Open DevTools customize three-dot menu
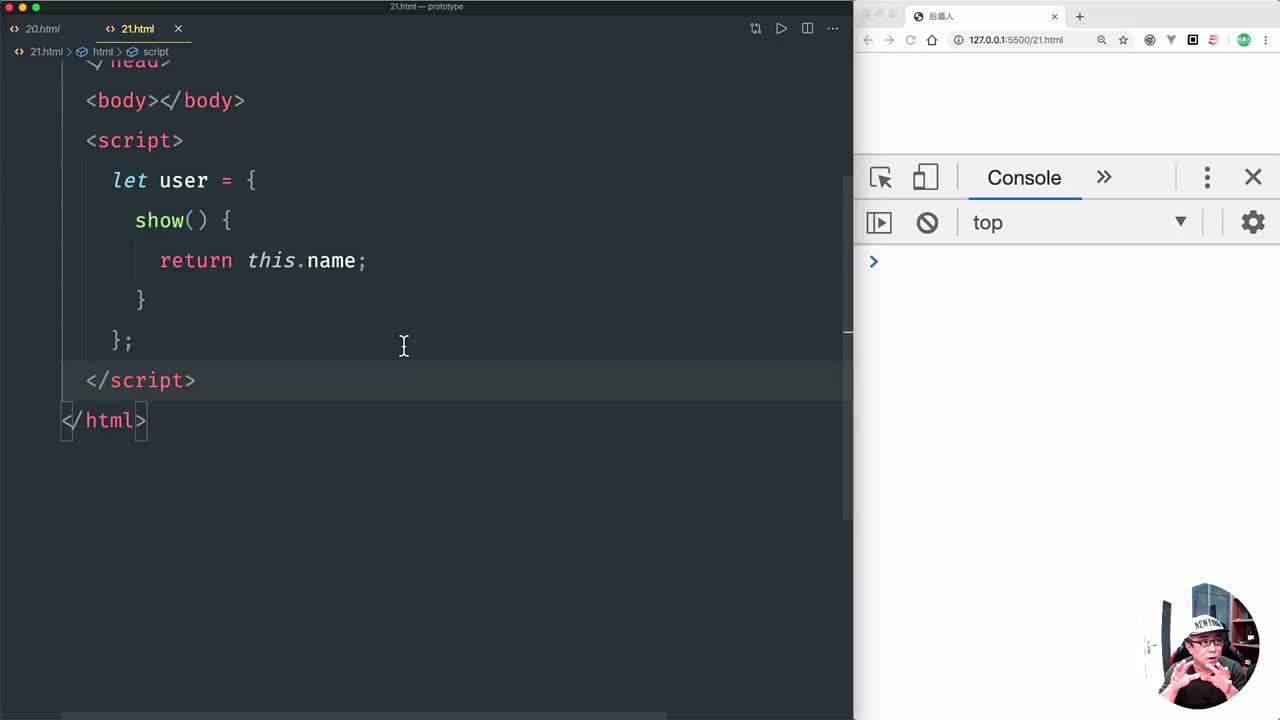This screenshot has height=720, width=1280. coord(1207,178)
